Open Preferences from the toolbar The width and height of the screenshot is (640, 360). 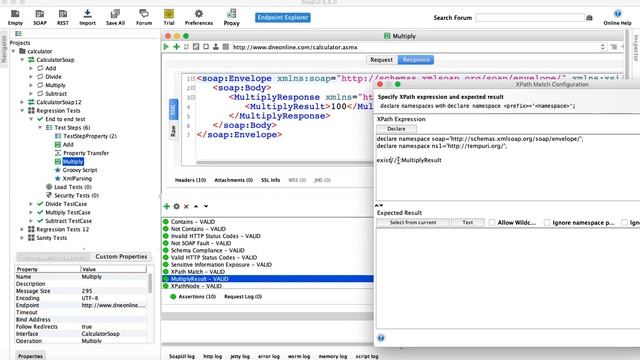198,18
